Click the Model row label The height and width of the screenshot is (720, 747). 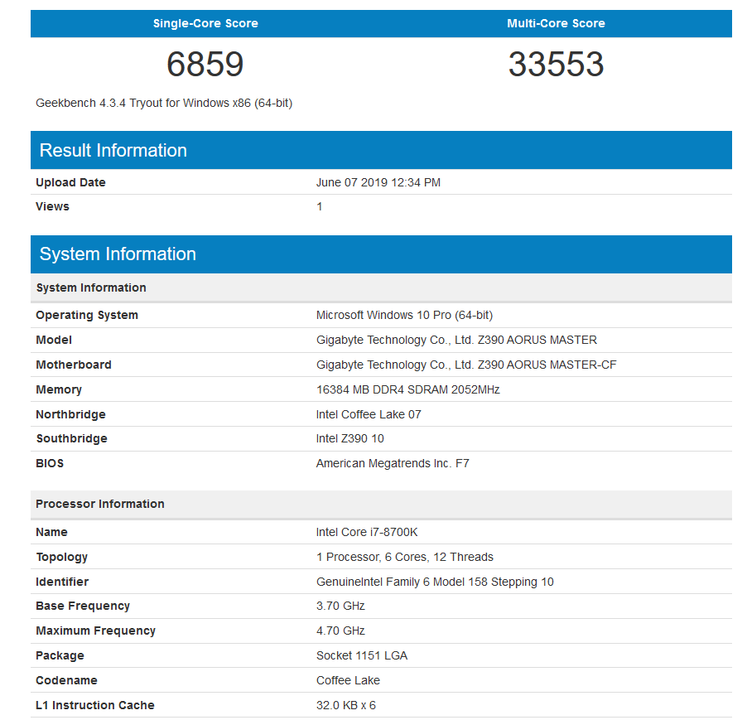tap(54, 340)
